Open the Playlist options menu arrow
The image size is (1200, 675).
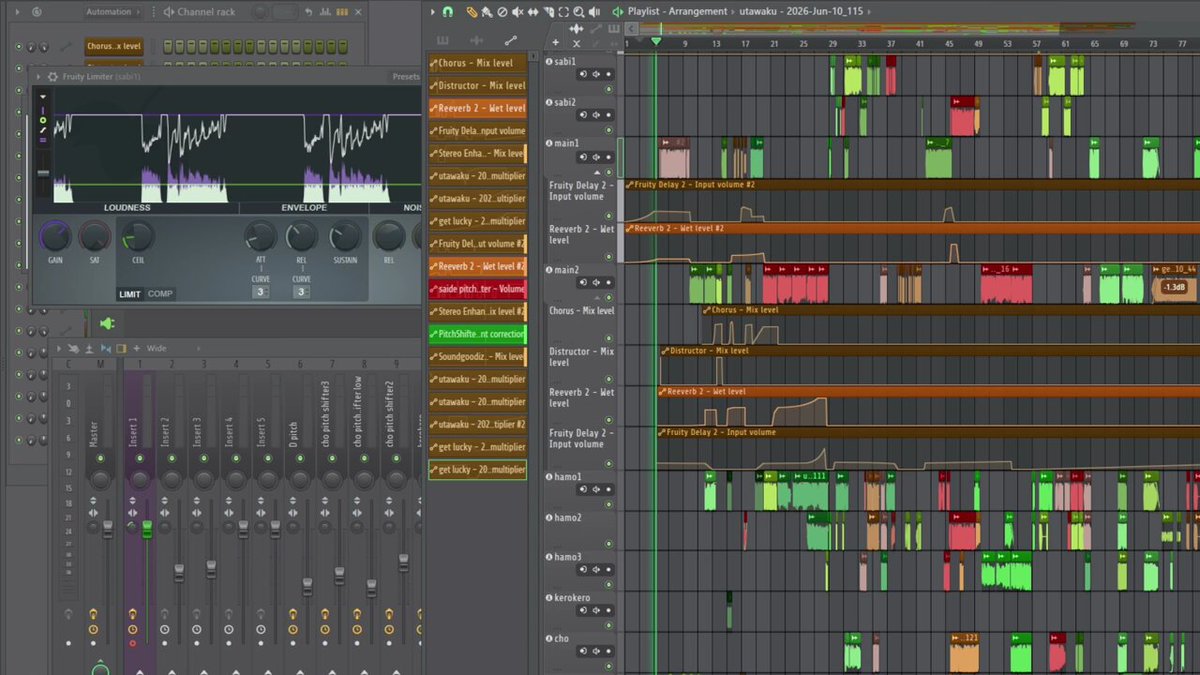click(x=432, y=12)
